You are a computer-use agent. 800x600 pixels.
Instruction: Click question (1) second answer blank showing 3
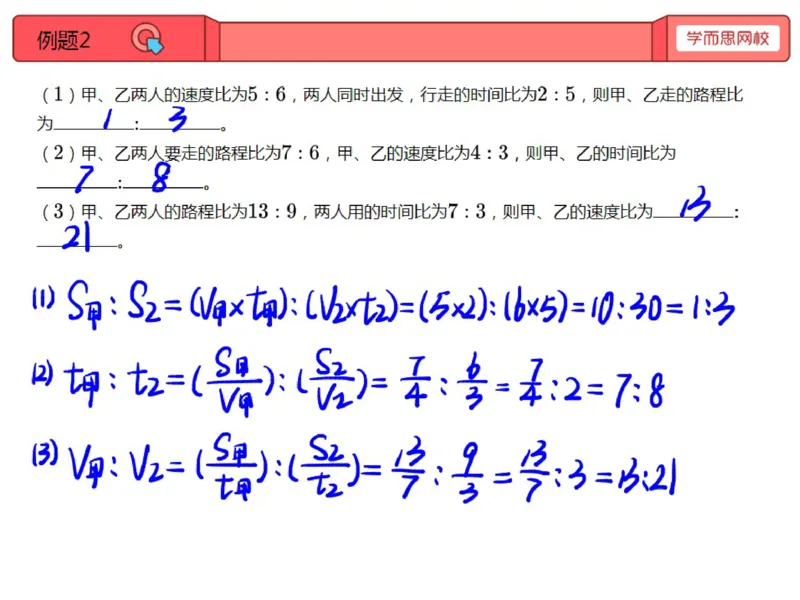pyautogui.click(x=180, y=121)
